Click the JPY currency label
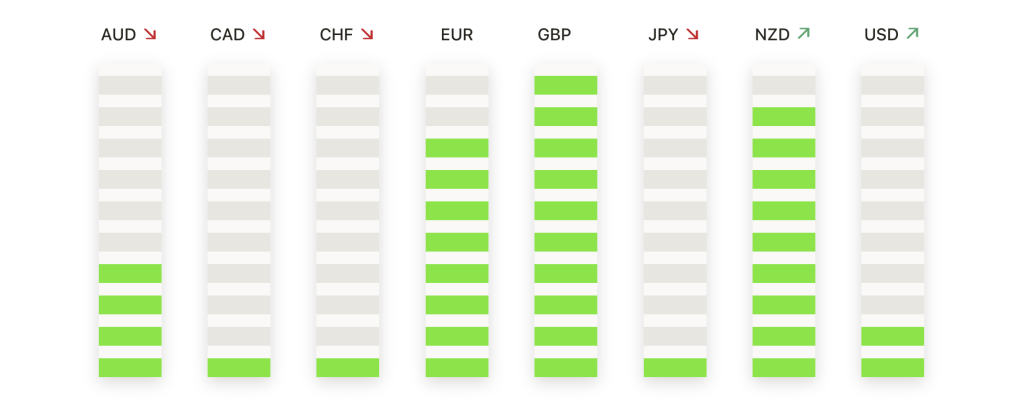Viewport: 1024px width, 409px height. point(663,35)
